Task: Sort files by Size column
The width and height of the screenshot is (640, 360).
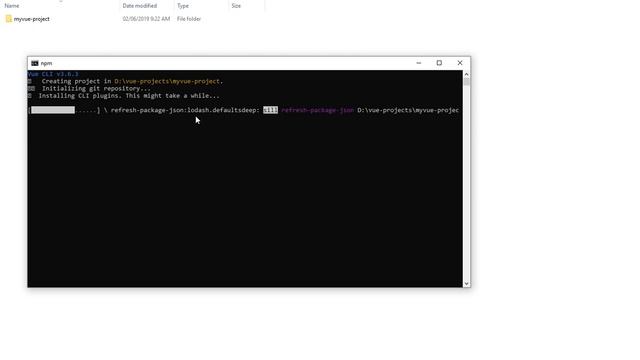Action: [x=236, y=6]
